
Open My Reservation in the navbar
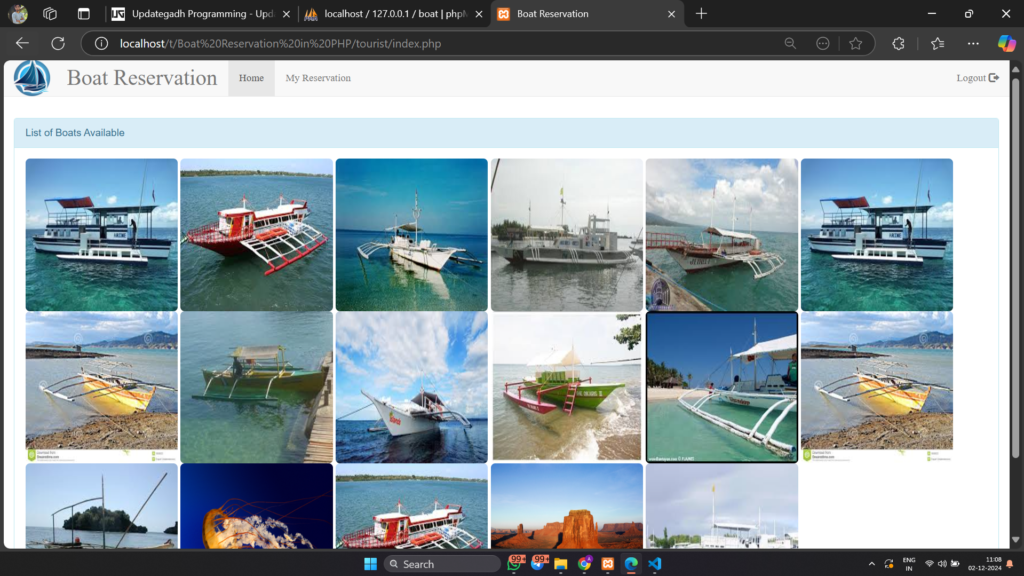(x=318, y=78)
